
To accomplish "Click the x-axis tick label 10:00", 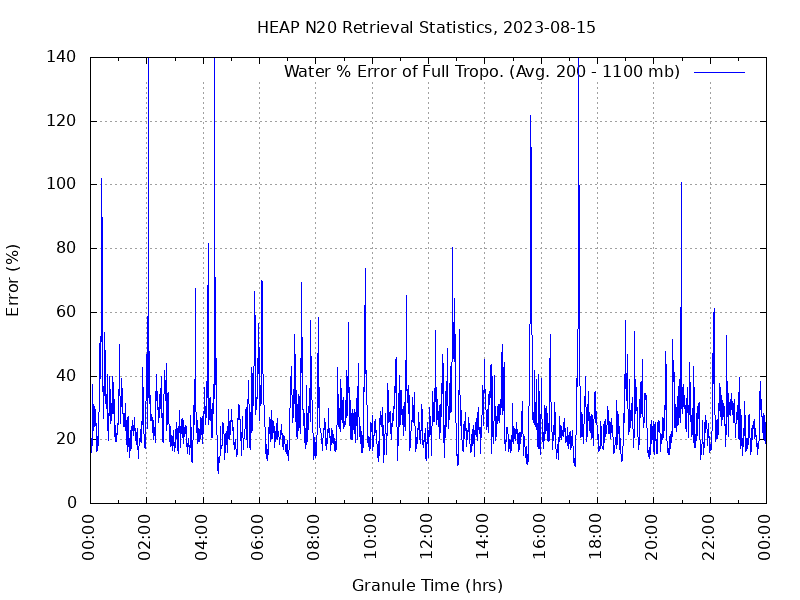I will (x=370, y=537).
